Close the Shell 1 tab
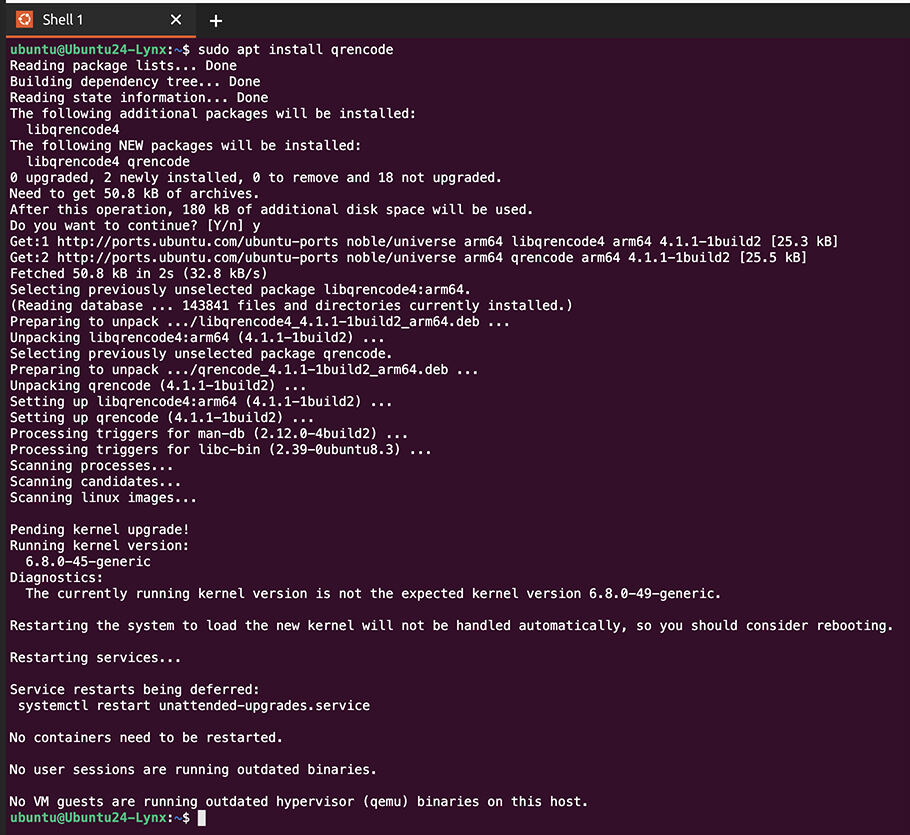This screenshot has height=835, width=910. point(176,20)
